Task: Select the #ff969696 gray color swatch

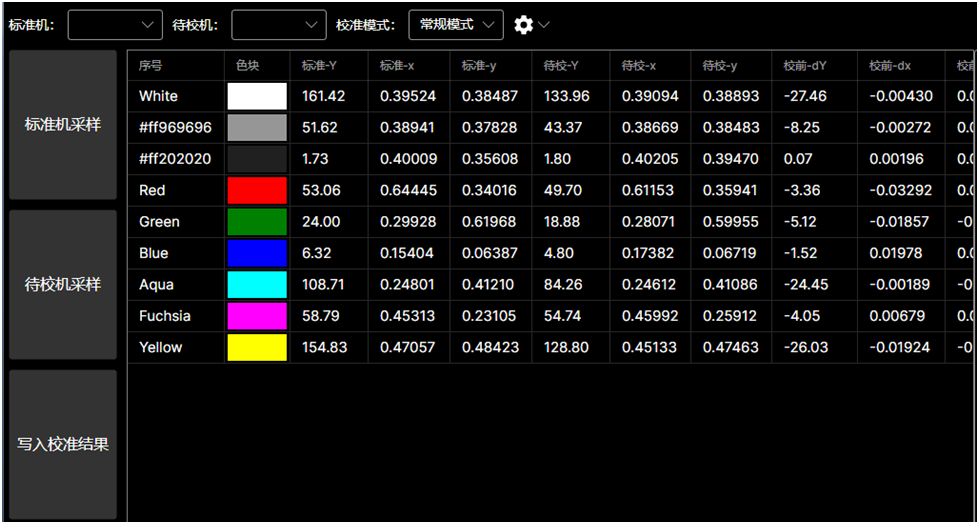Action: point(257,127)
